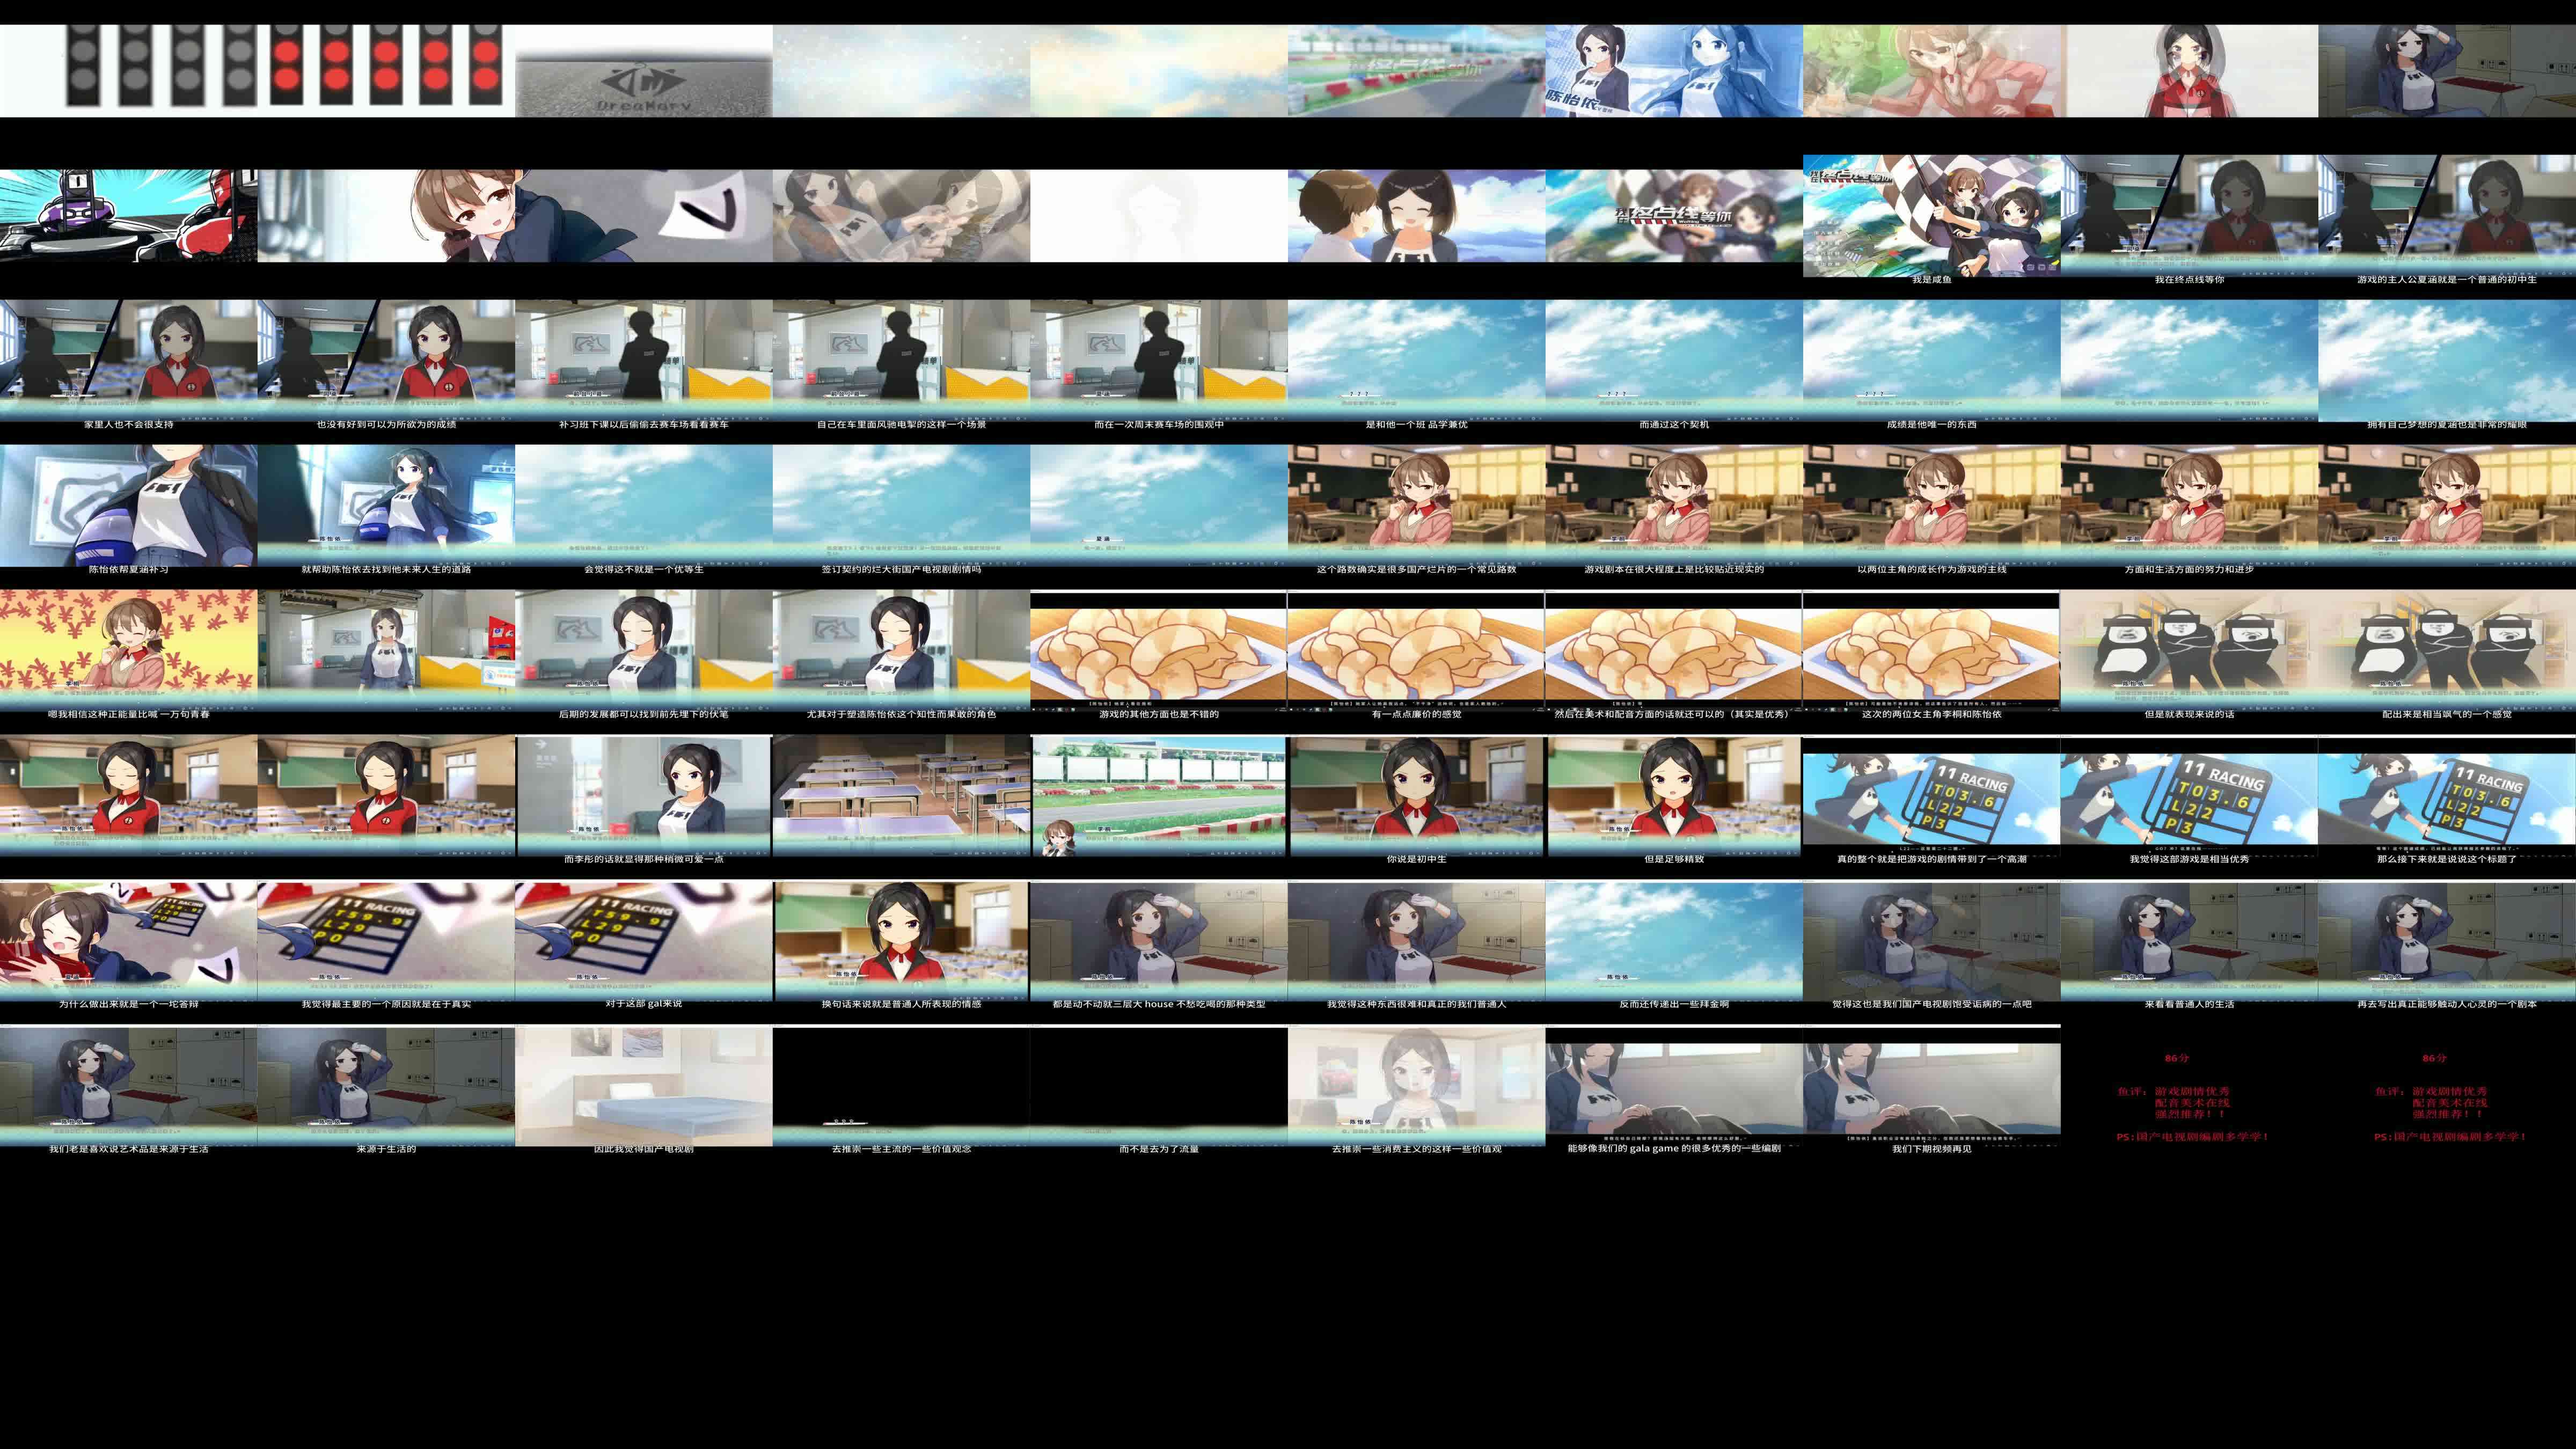
Task: Select the frame captioned 这个路数确实是很多国产烂片的一个常见路数
Action: pos(1416,506)
